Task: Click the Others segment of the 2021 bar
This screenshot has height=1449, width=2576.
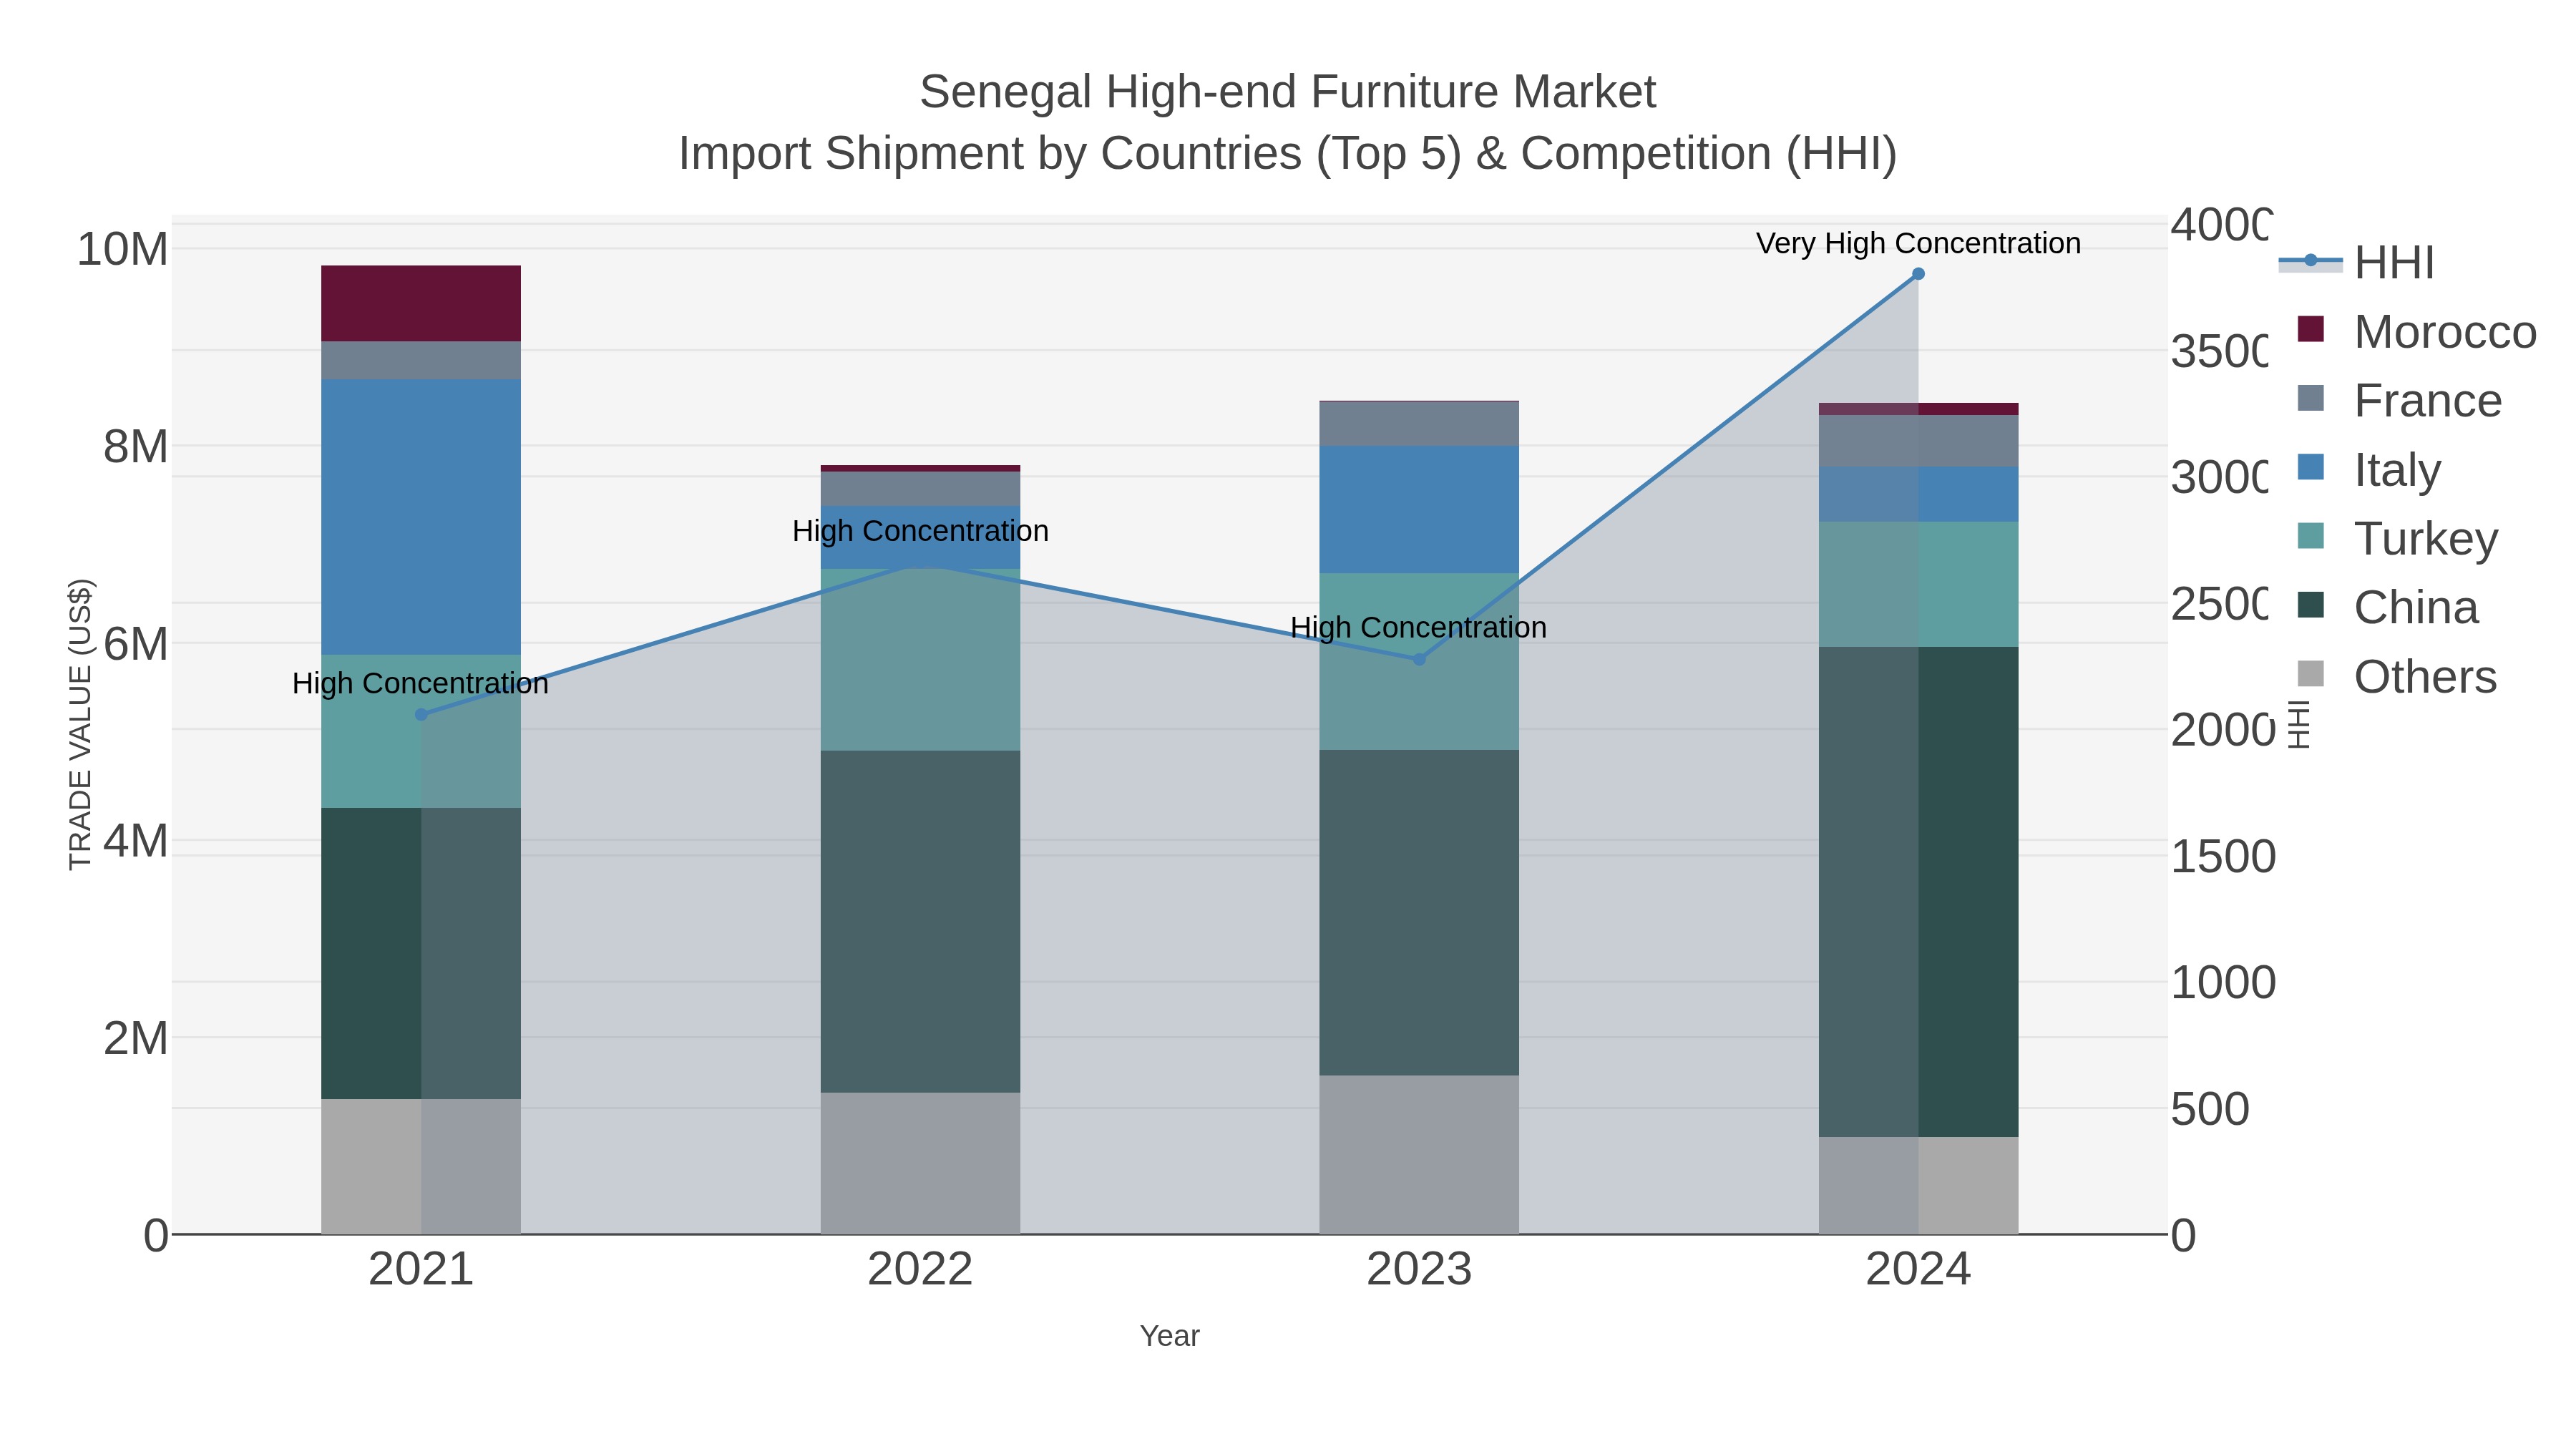Action: 421,1167
